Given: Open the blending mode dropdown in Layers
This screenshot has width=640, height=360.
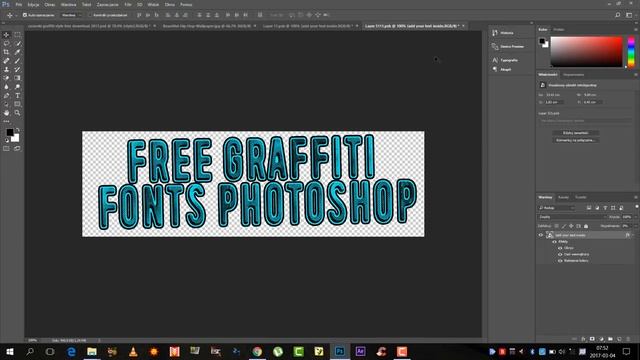Looking at the screenshot, I should pos(572,217).
